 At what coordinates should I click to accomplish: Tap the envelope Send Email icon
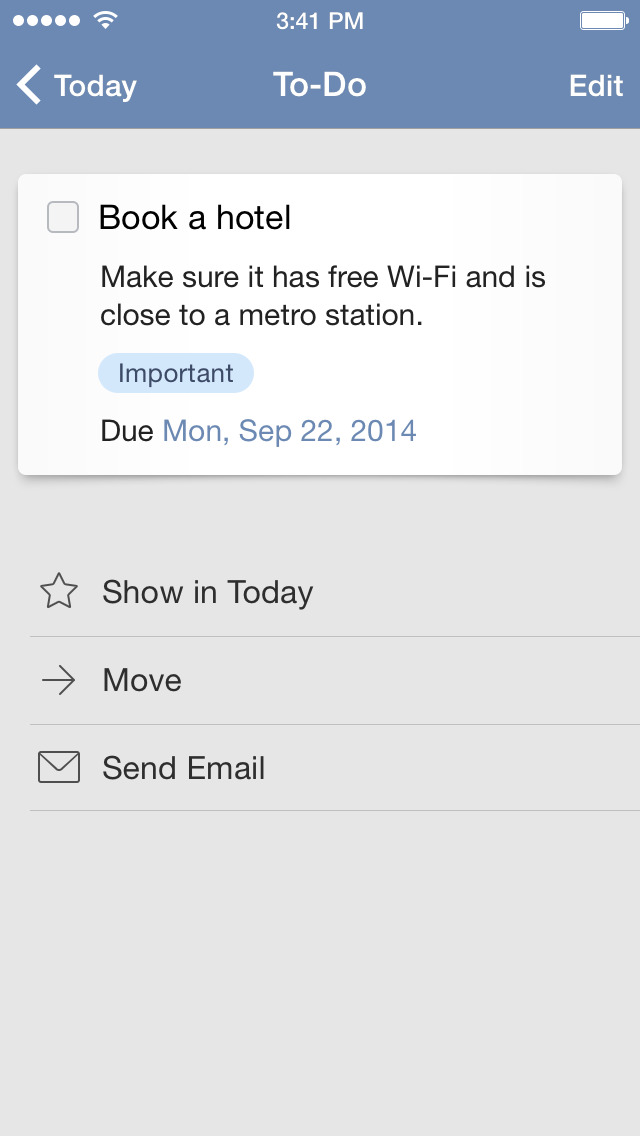click(x=59, y=768)
